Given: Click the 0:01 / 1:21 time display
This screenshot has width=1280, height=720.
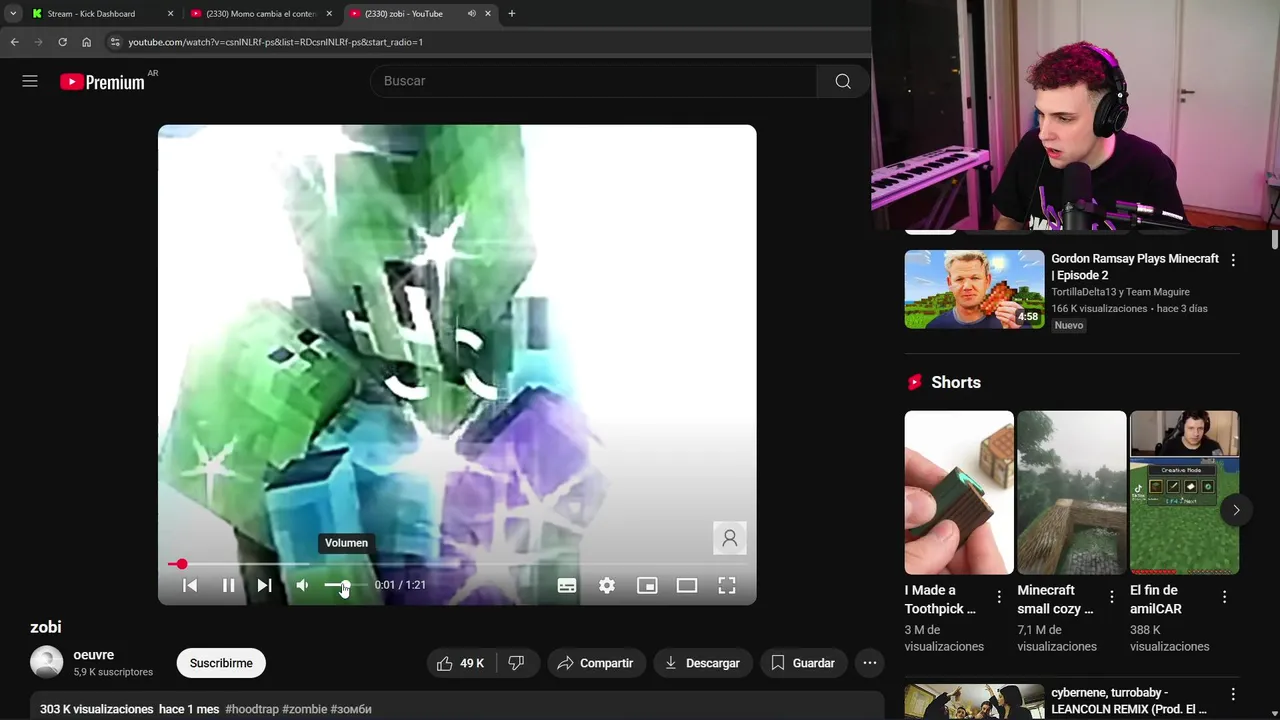Looking at the screenshot, I should point(400,585).
